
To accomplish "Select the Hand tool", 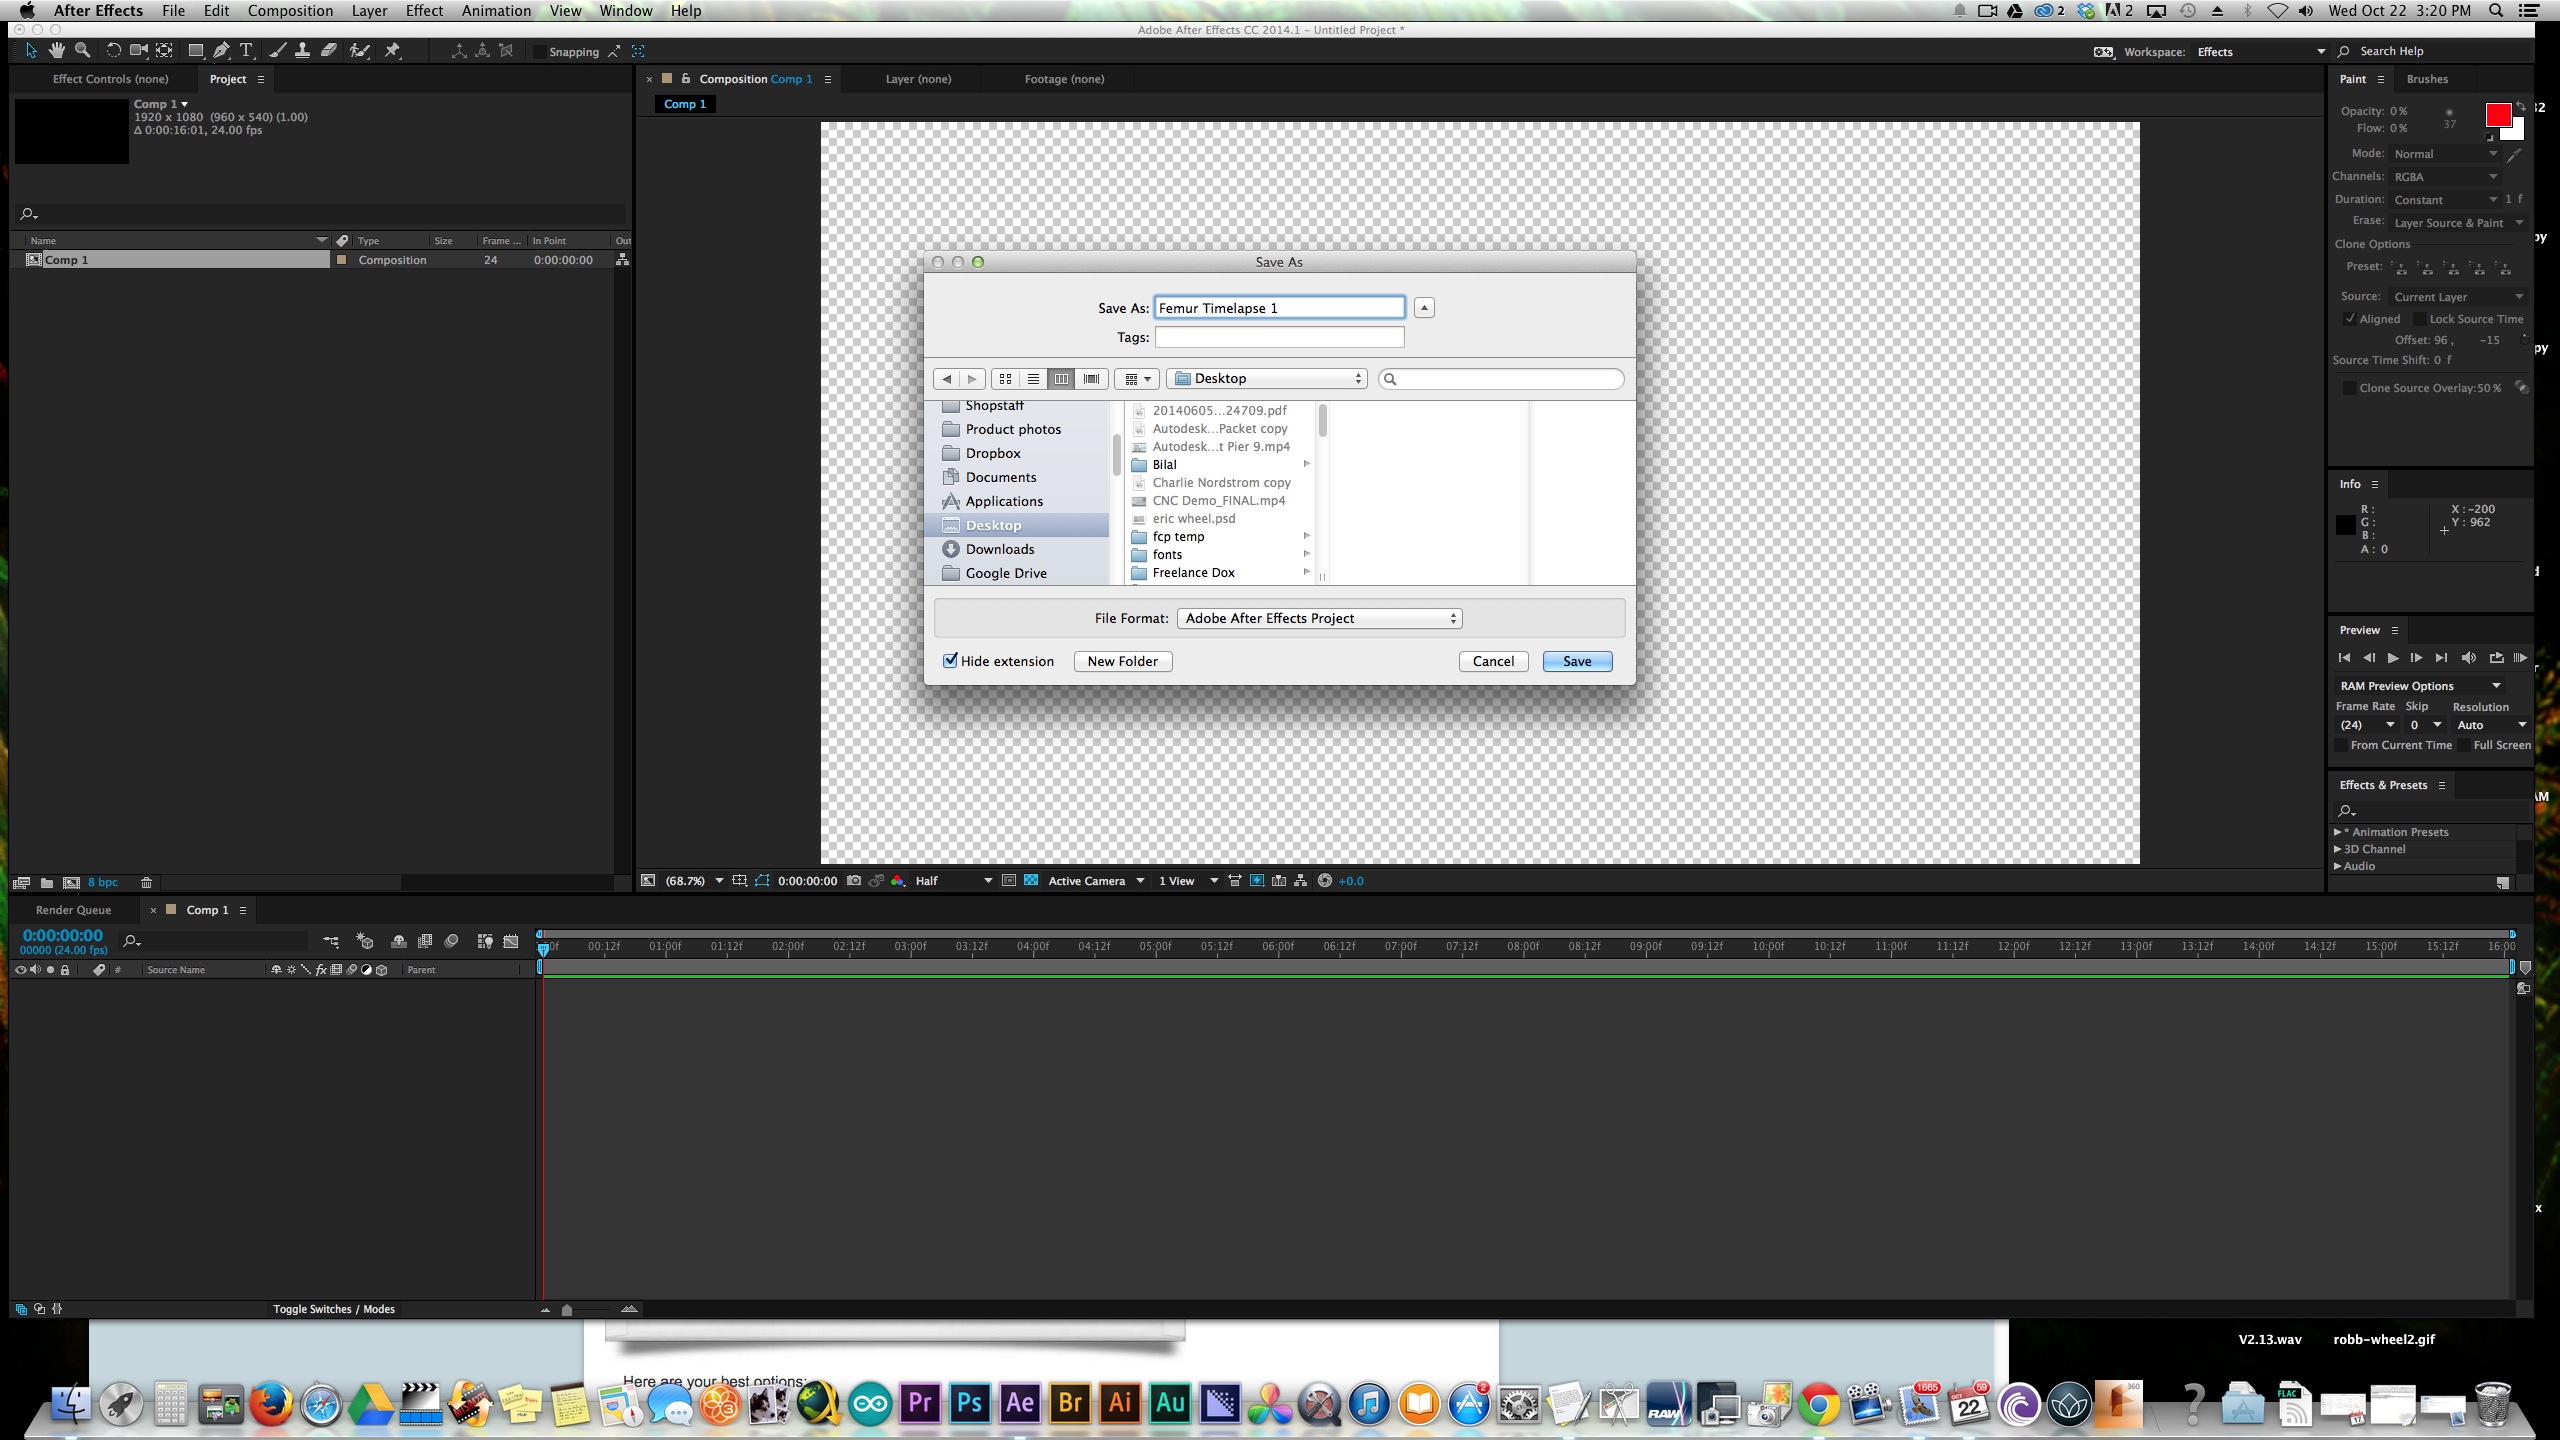I will [x=57, y=50].
